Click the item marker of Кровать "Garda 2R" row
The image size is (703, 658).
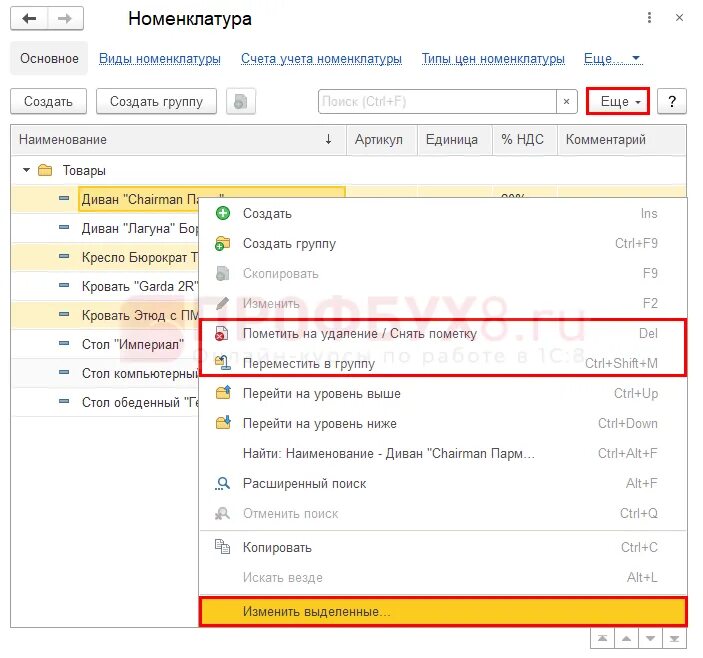tap(64, 286)
